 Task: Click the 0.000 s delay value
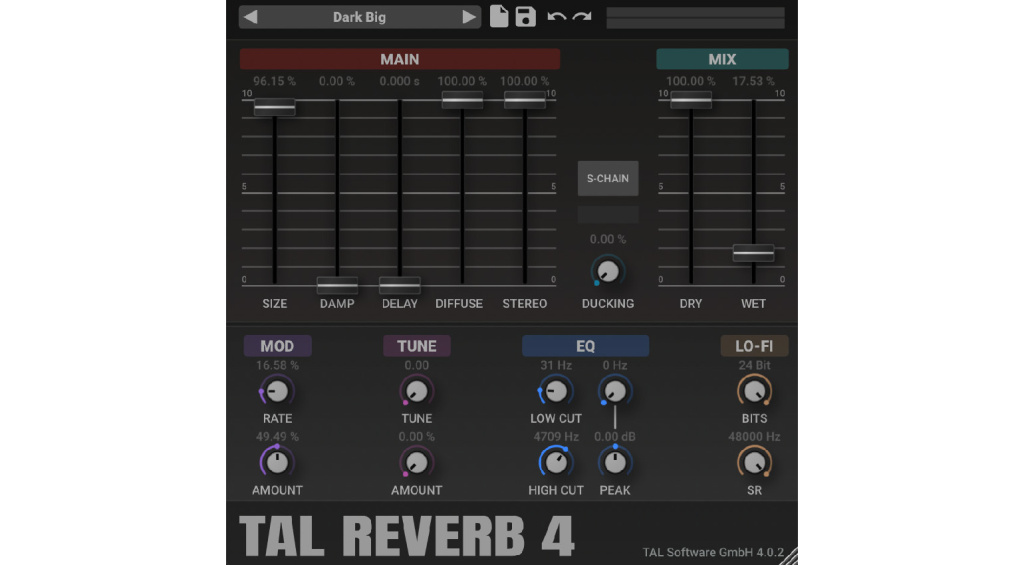(x=400, y=81)
